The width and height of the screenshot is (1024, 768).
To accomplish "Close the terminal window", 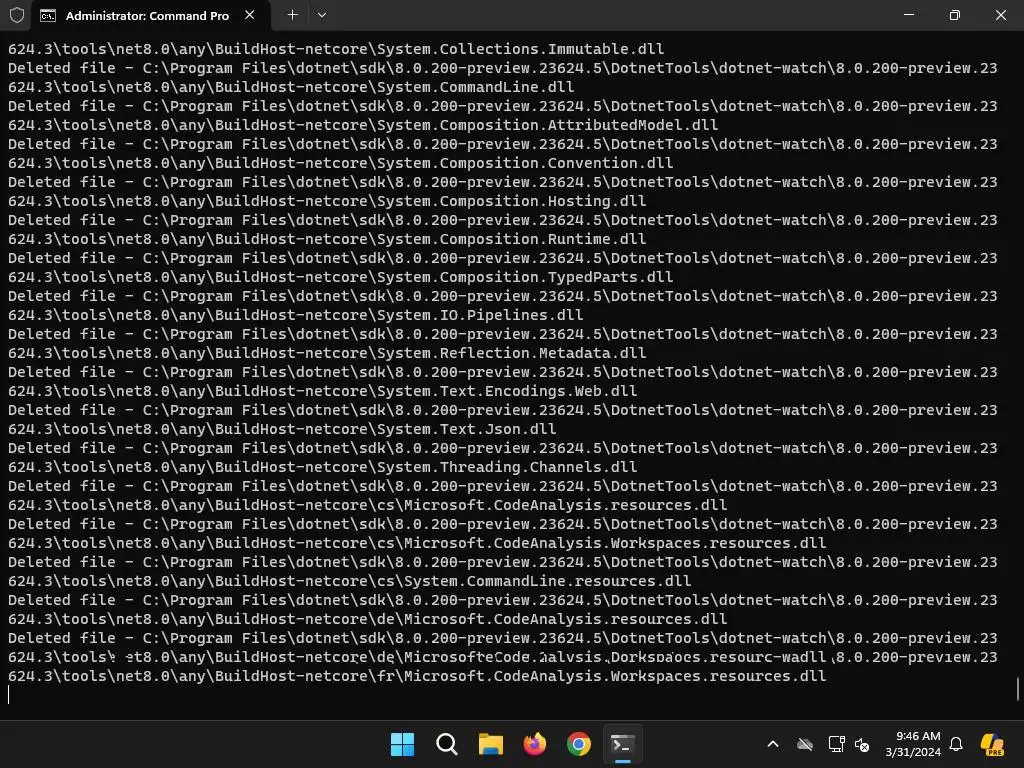I will [1000, 15].
